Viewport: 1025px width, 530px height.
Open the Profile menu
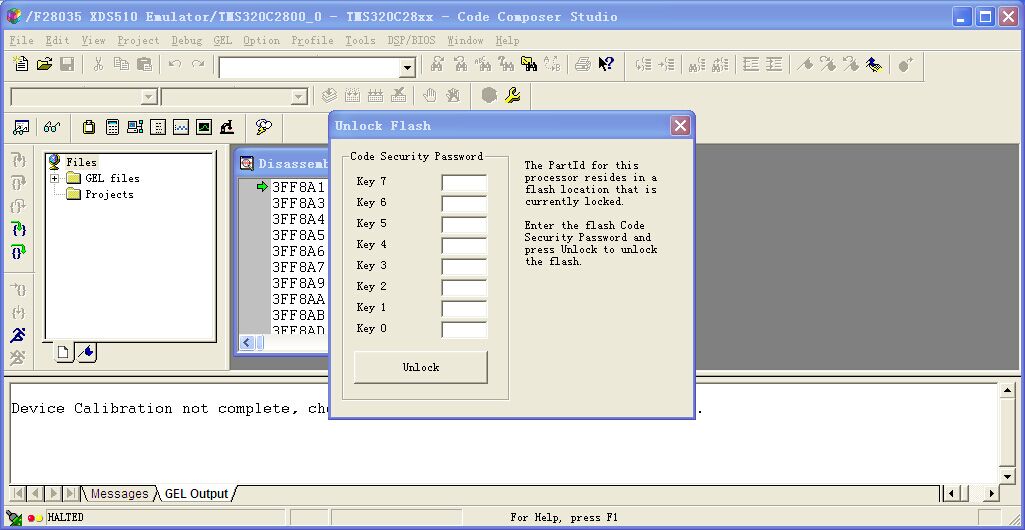click(312, 41)
